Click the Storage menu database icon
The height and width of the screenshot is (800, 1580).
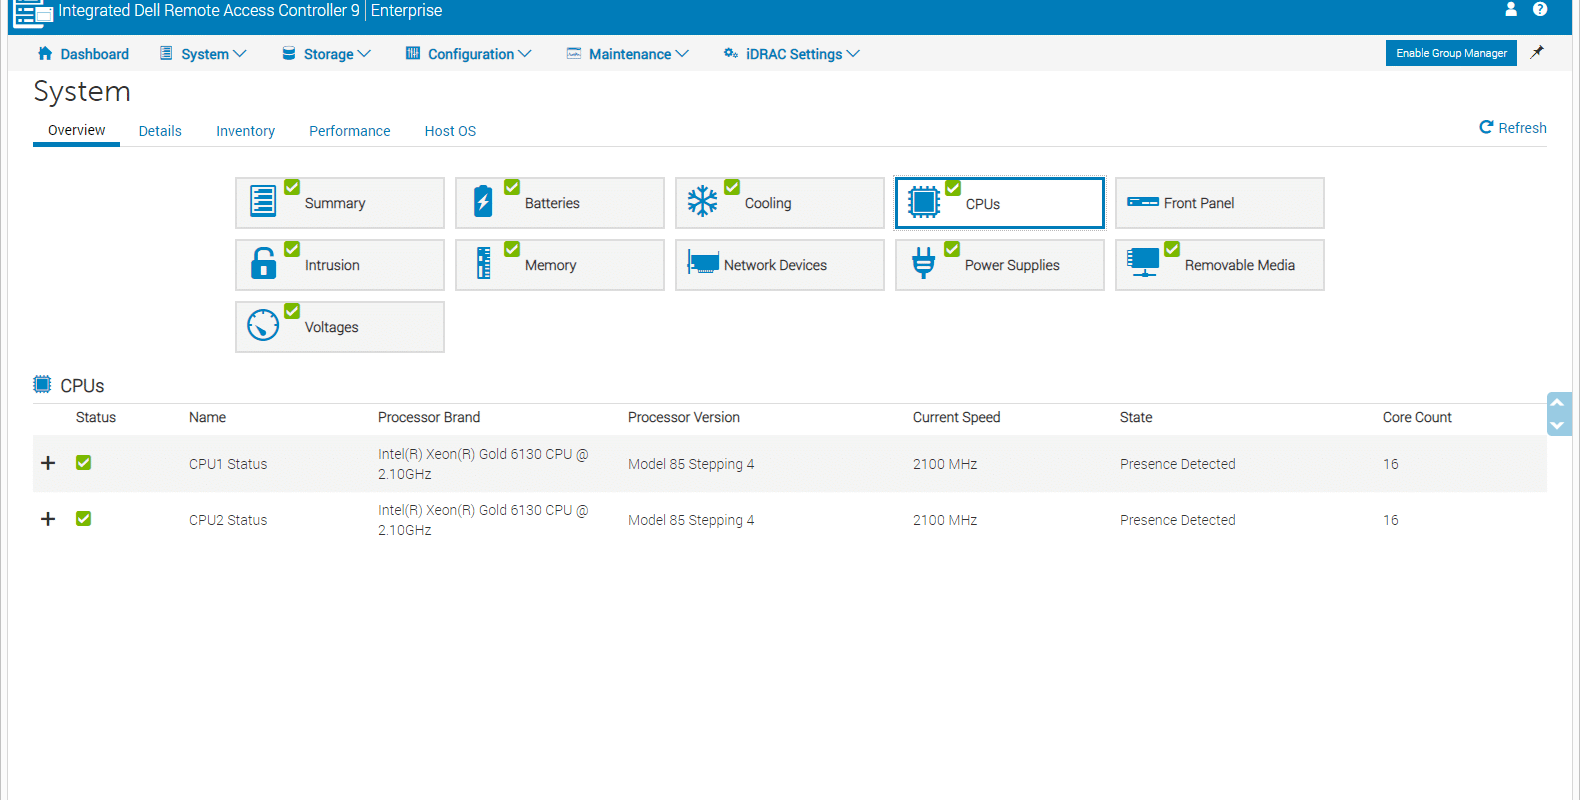(288, 53)
